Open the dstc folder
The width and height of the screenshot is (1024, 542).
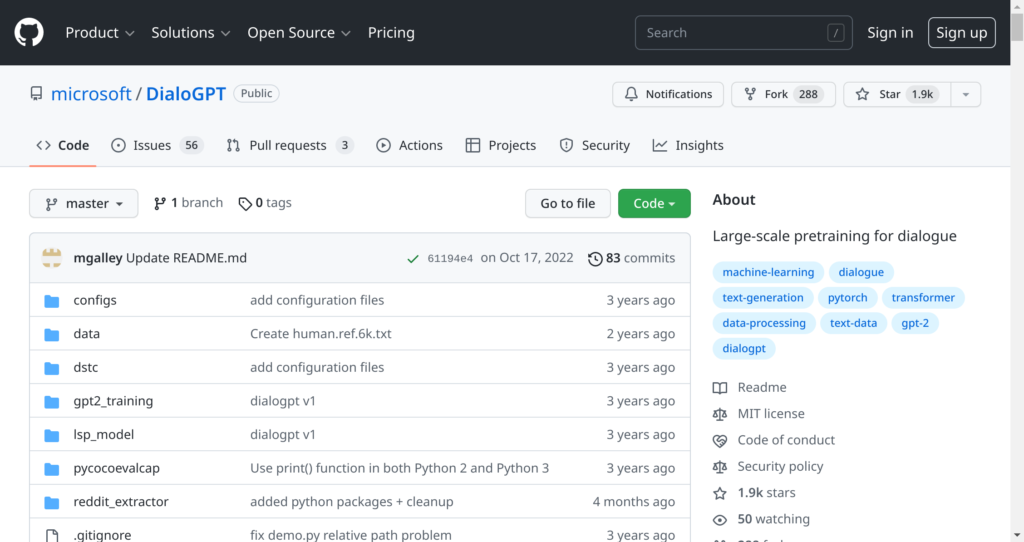86,368
